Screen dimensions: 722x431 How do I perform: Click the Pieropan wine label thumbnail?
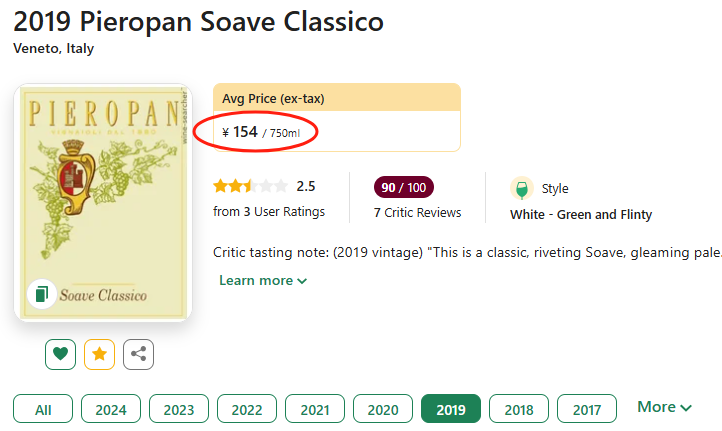[x=103, y=200]
